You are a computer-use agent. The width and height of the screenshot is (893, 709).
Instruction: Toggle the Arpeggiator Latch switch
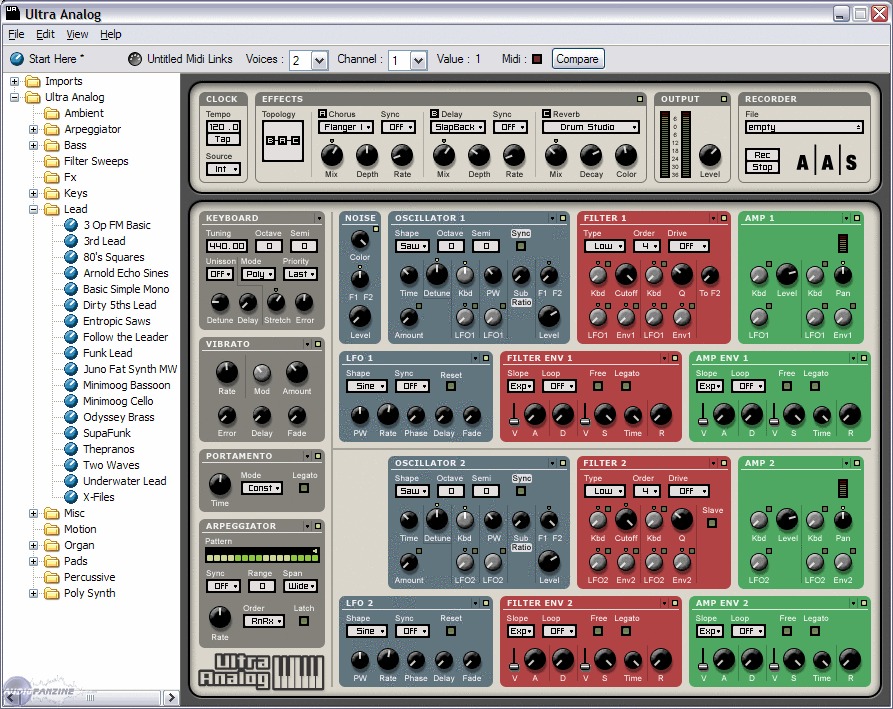coord(304,621)
